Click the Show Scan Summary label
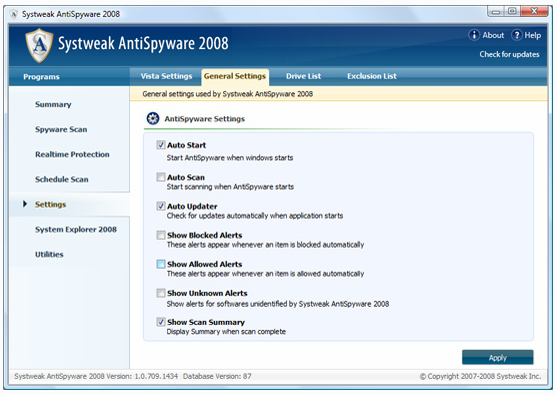 tap(206, 322)
